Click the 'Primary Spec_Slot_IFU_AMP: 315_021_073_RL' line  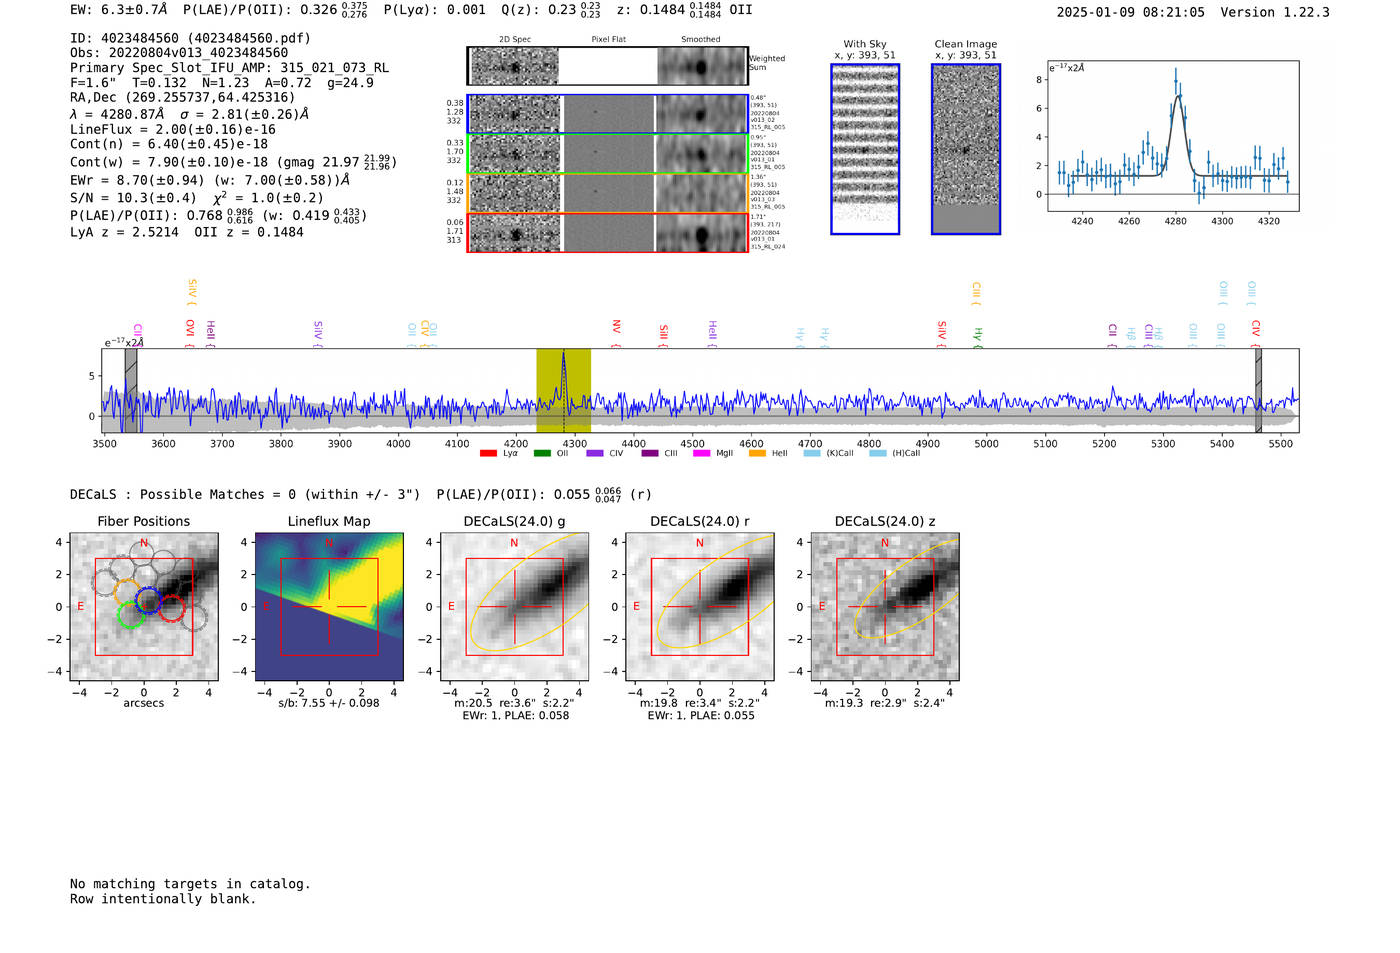tap(230, 68)
